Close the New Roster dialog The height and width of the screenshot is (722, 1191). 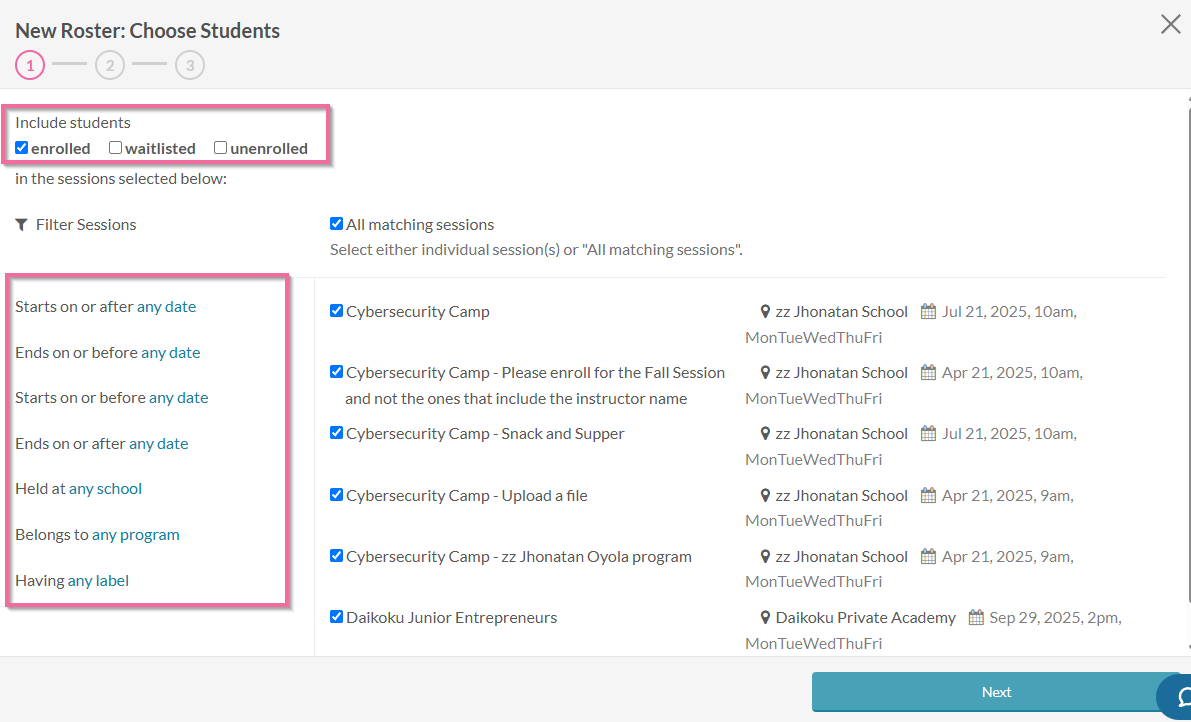[x=1170, y=24]
